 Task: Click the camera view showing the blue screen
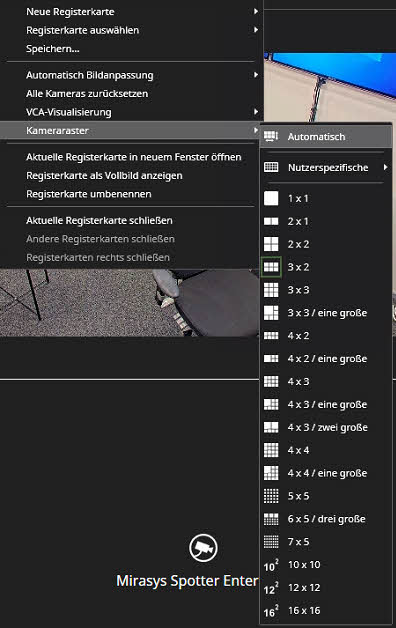click(330, 87)
